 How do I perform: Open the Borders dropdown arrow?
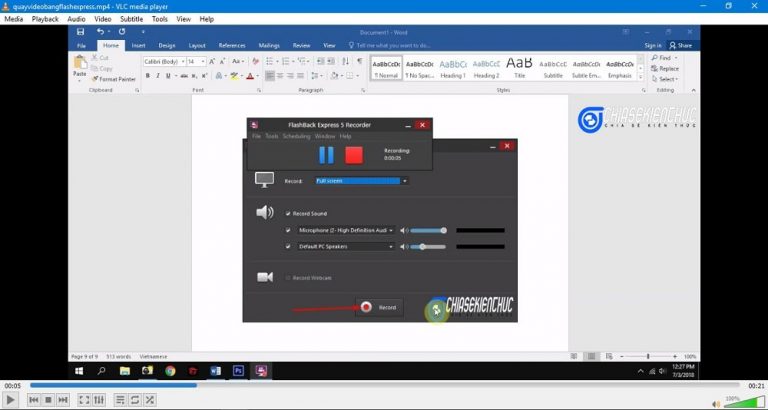[x=358, y=76]
